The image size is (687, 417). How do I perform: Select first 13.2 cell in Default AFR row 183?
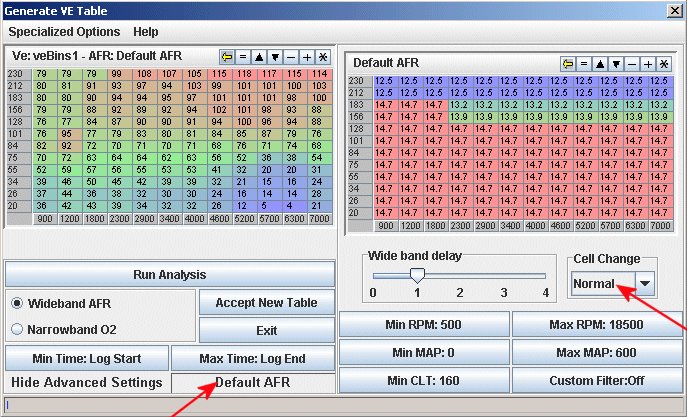[x=460, y=105]
